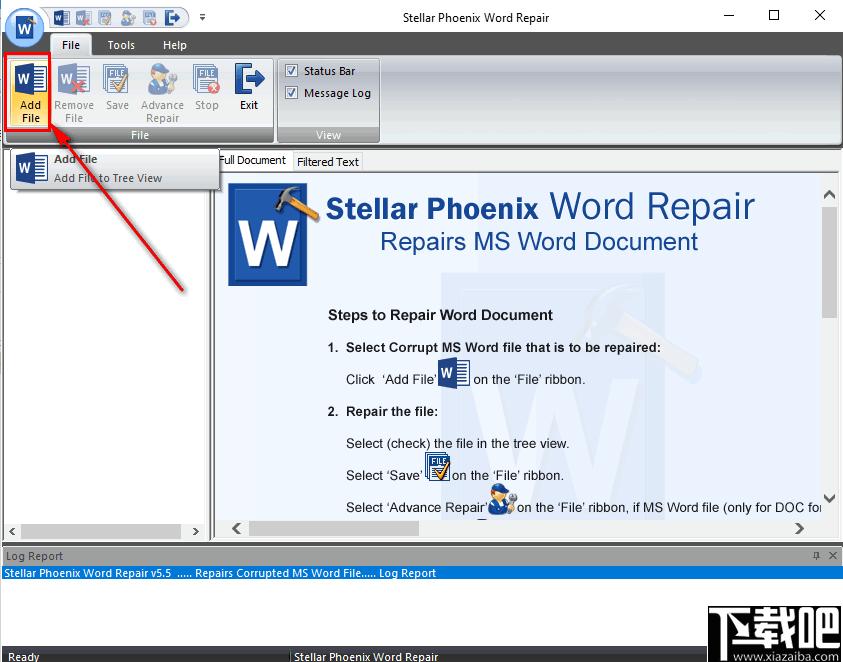843x662 pixels.
Task: Click the right arrow of the document horizontal scrollbar
Action: pyautogui.click(x=799, y=529)
